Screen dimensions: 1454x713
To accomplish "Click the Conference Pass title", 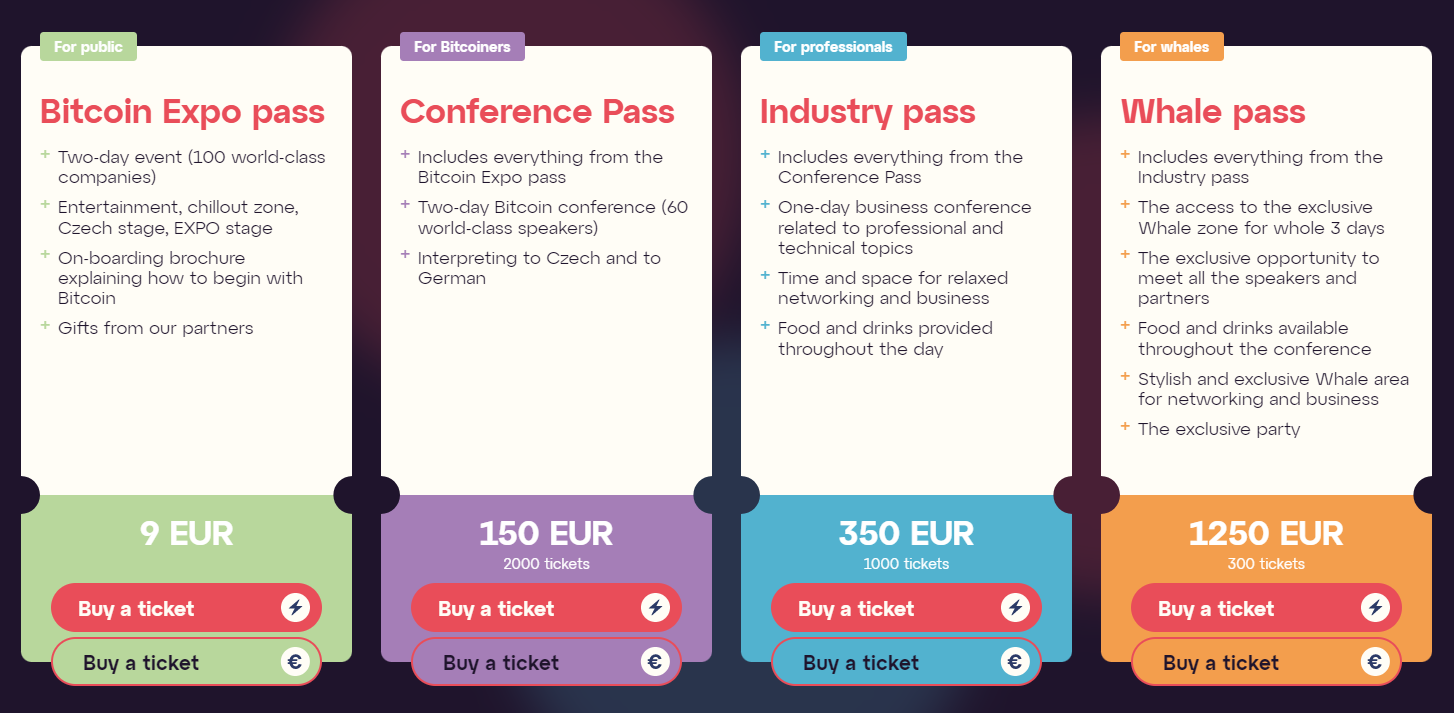I will pyautogui.click(x=537, y=111).
